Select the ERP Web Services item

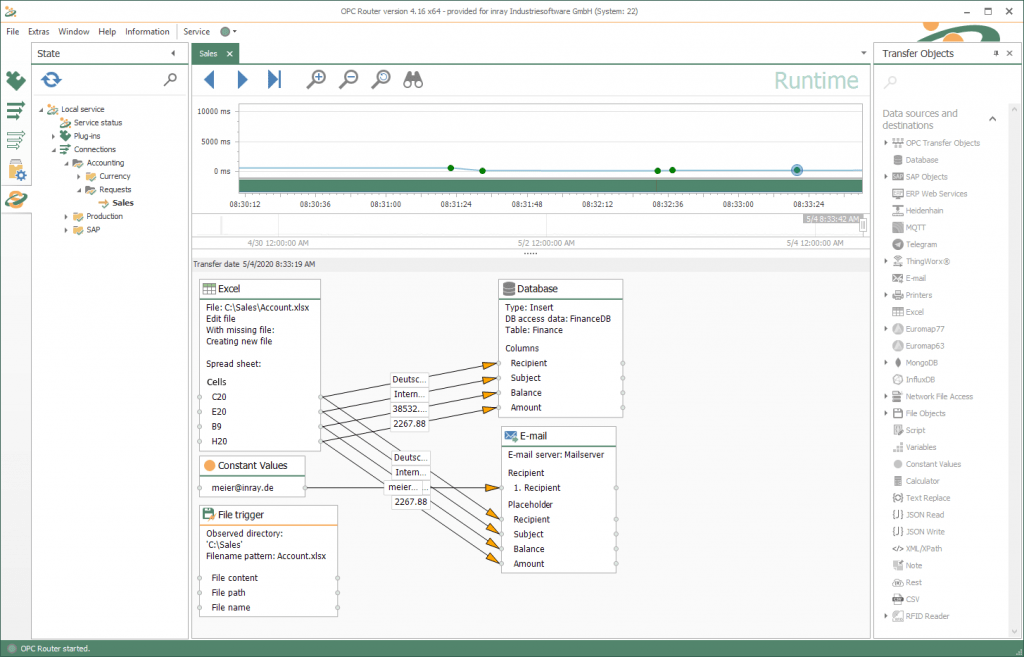936,194
